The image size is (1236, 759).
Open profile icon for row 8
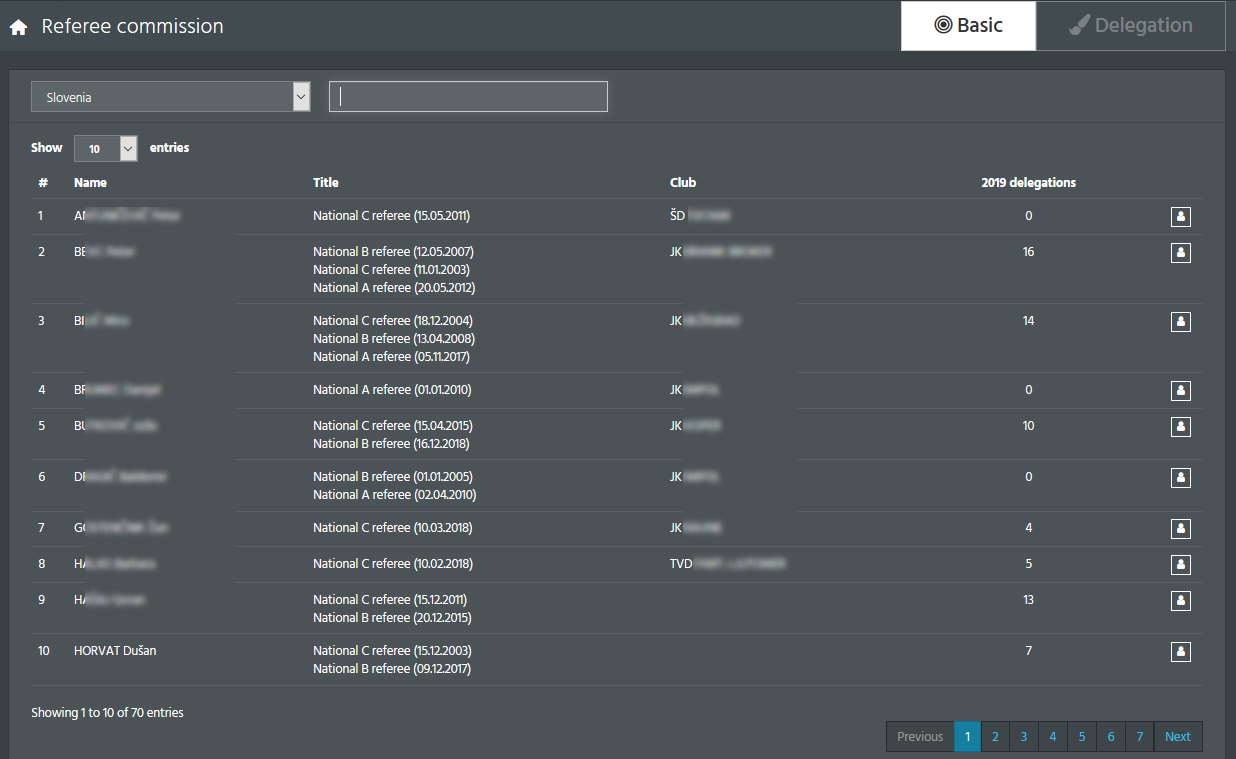coord(1180,564)
